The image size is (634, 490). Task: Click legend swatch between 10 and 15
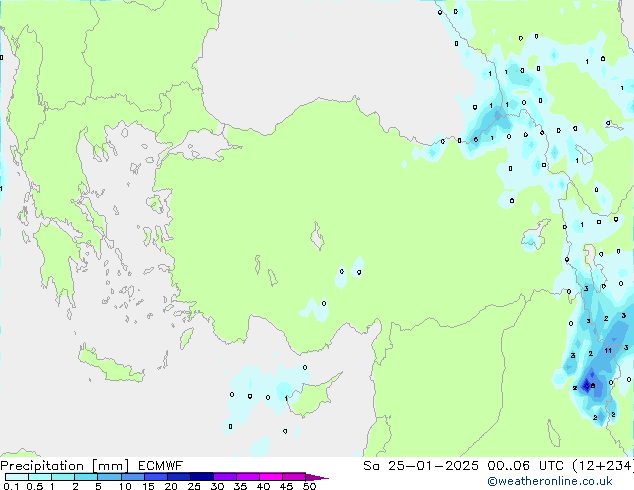(x=134, y=477)
